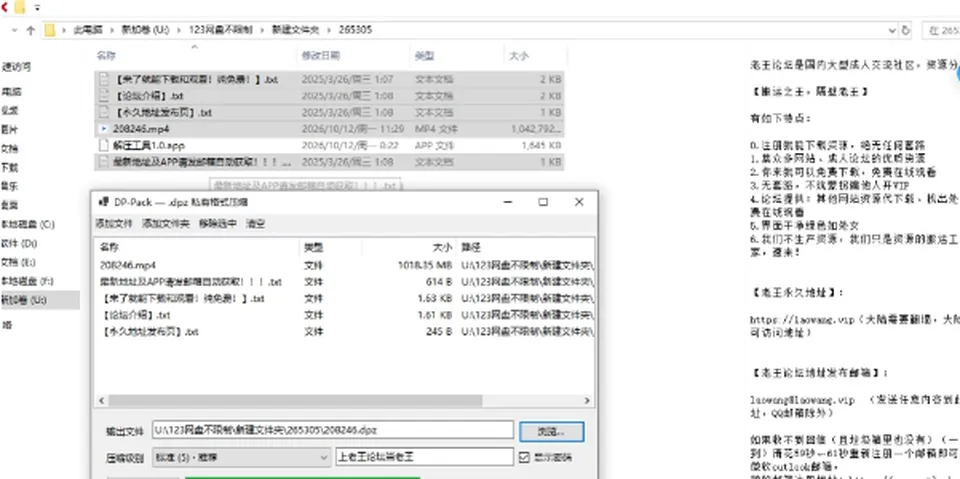Click the icon of the first .txt file in Explorer
The image size is (960, 479).
tap(103, 79)
